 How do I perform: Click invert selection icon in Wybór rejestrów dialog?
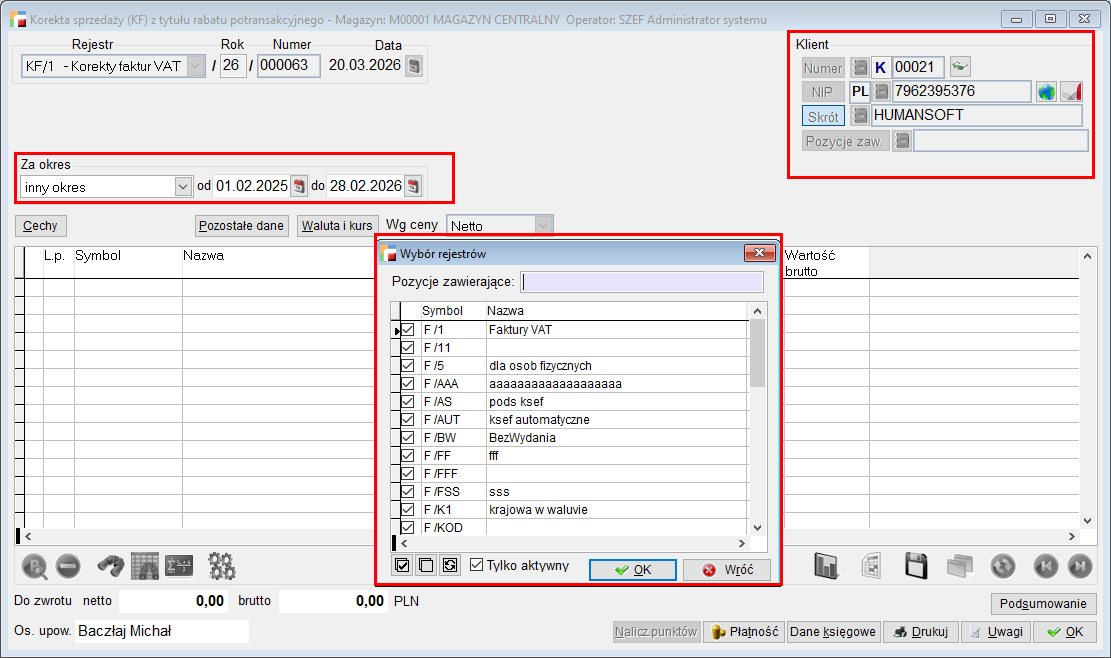450,566
